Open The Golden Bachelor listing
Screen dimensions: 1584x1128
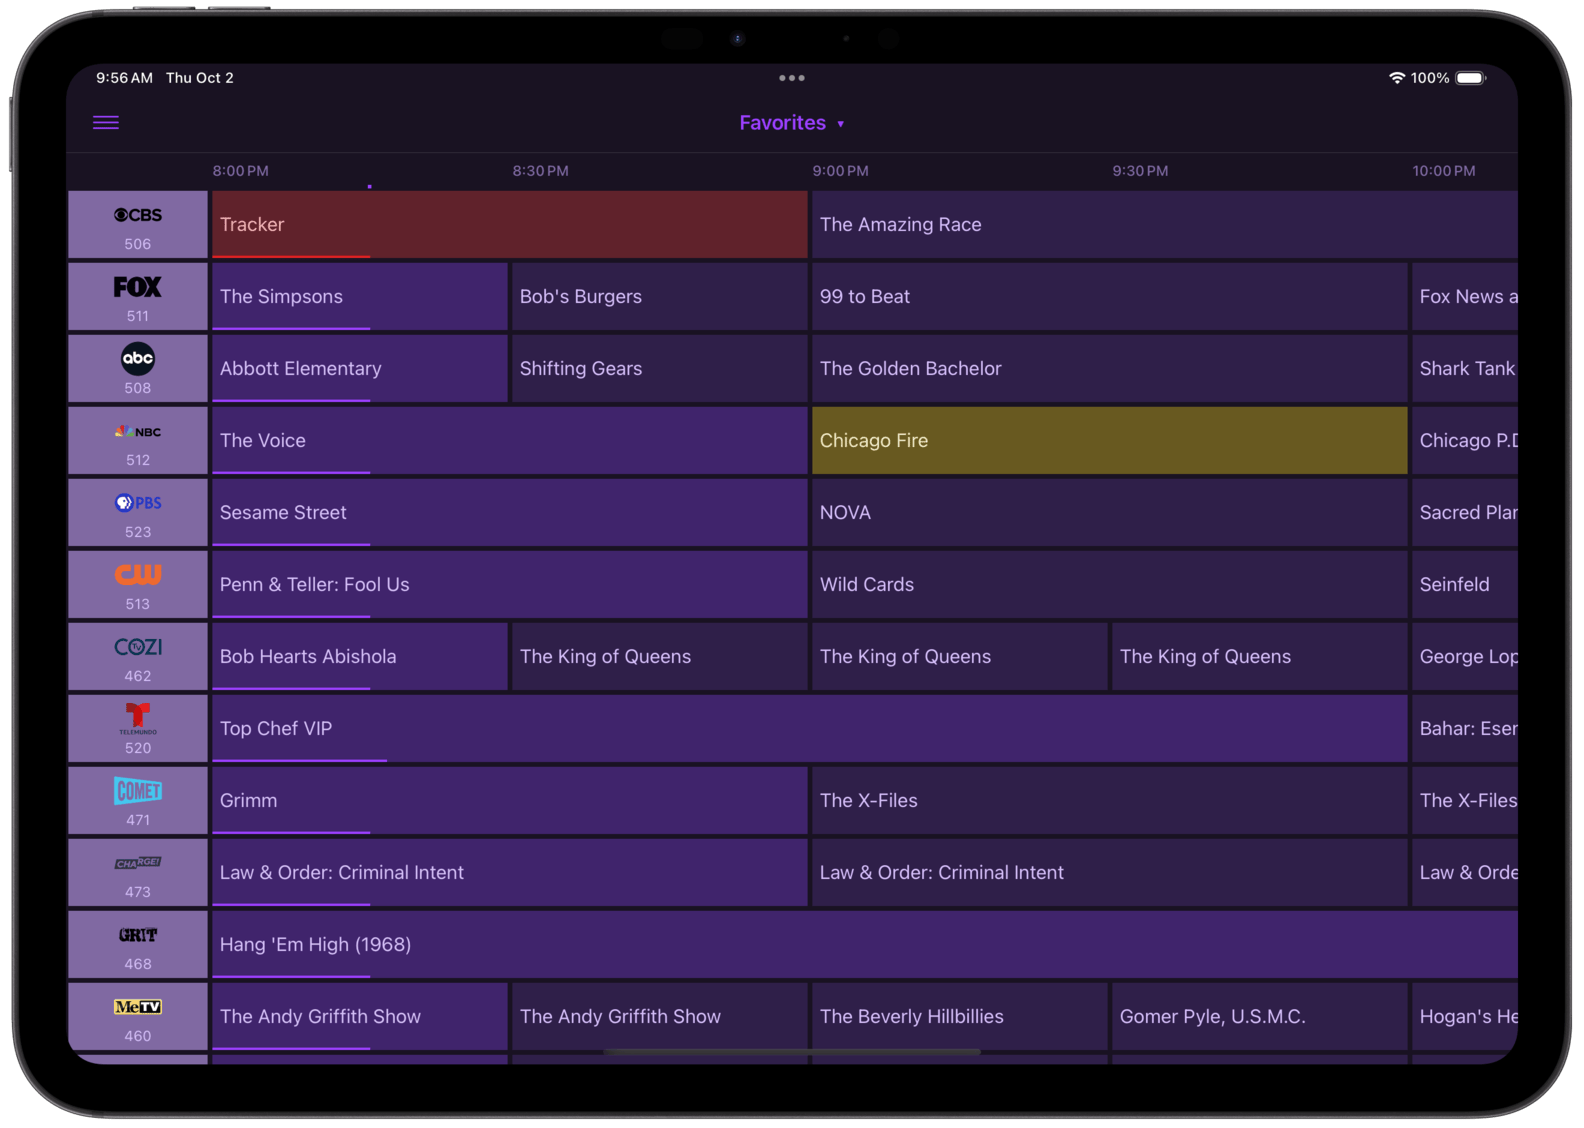(1109, 369)
